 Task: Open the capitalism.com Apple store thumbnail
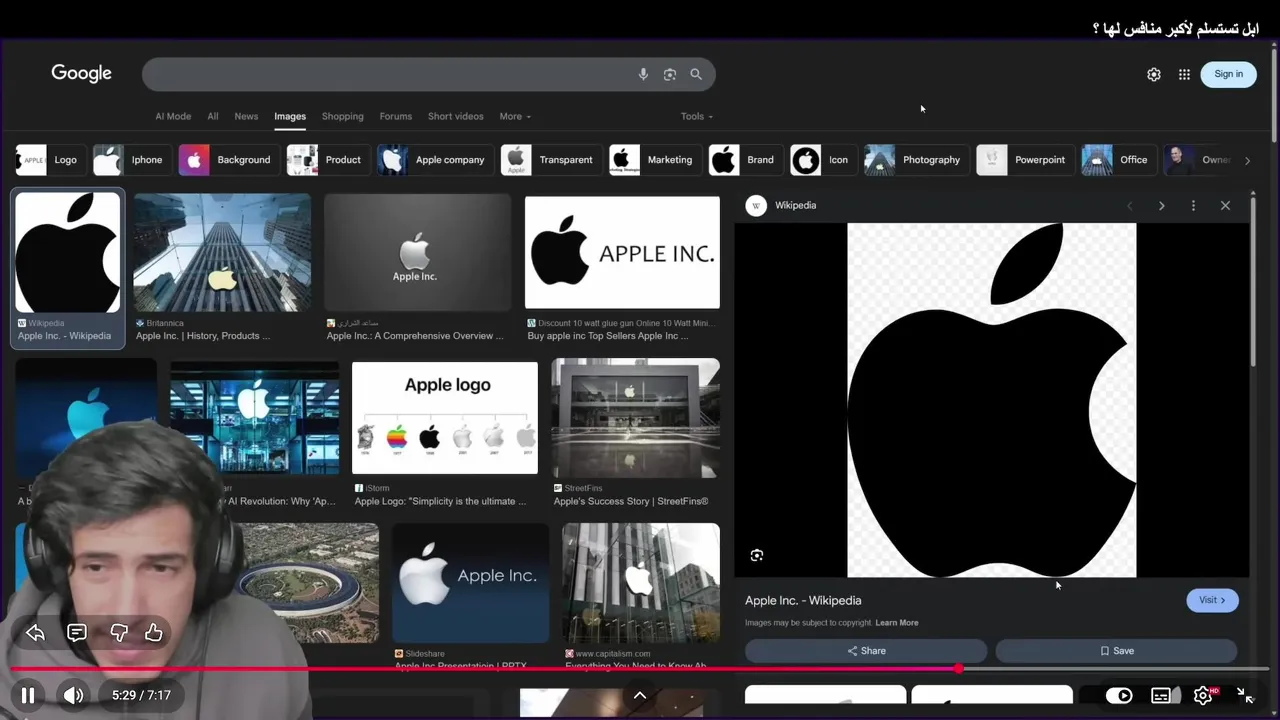641,583
